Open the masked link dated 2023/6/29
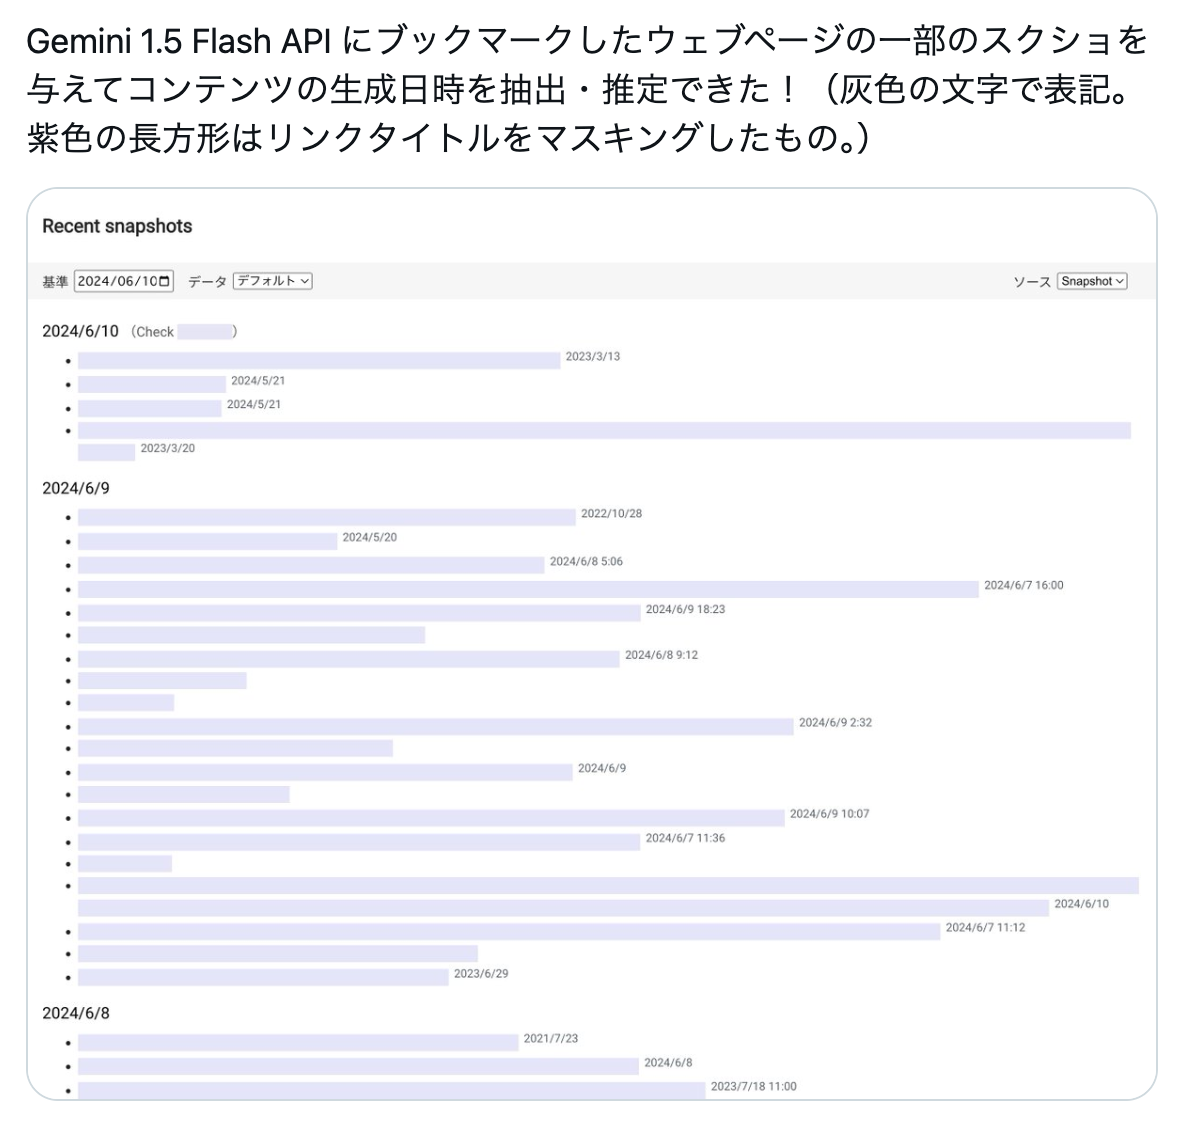Viewport: 1184px width, 1126px height. (x=262, y=977)
